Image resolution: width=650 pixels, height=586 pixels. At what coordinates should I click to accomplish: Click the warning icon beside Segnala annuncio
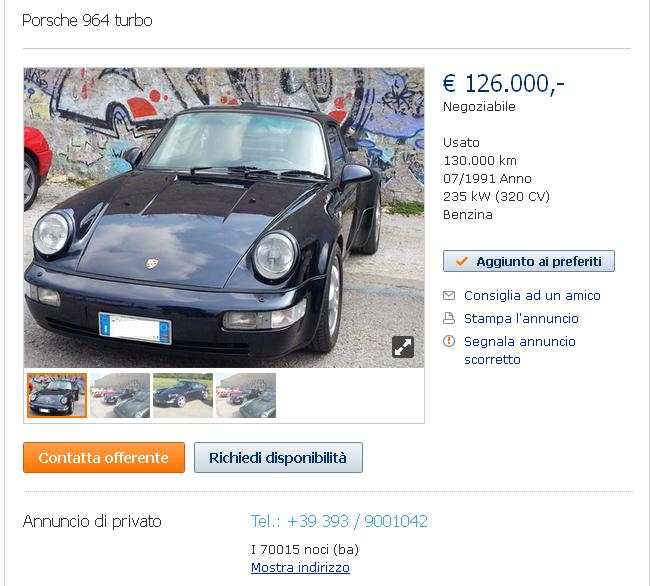pos(449,341)
